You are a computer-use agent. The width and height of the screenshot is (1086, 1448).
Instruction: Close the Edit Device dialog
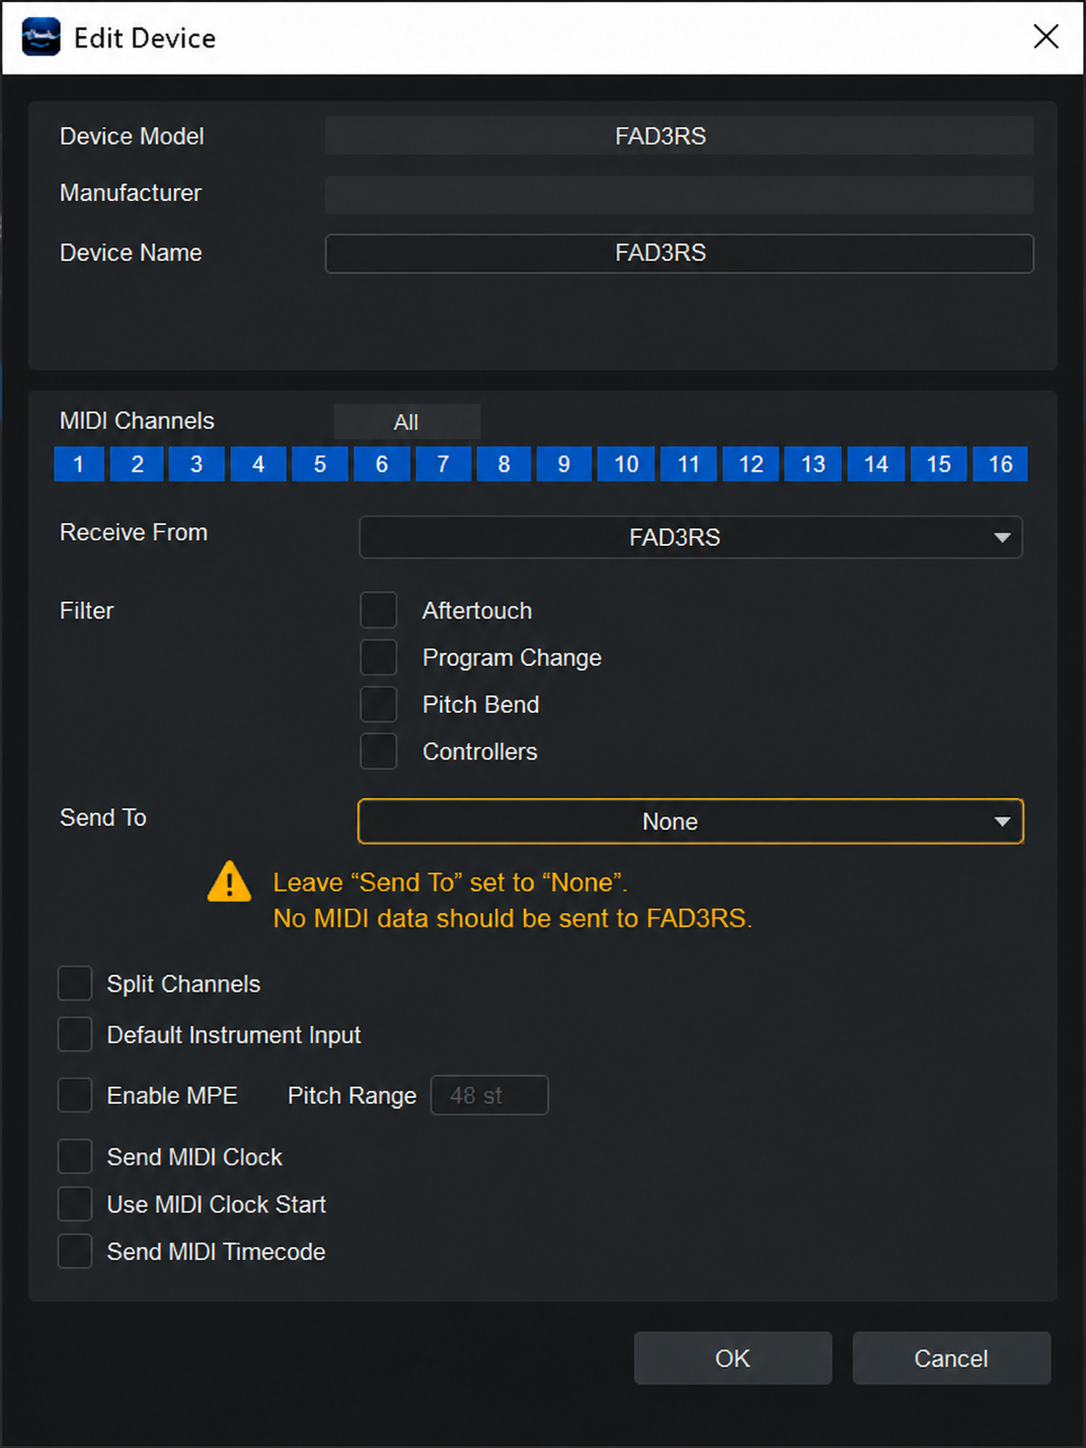click(x=1046, y=37)
